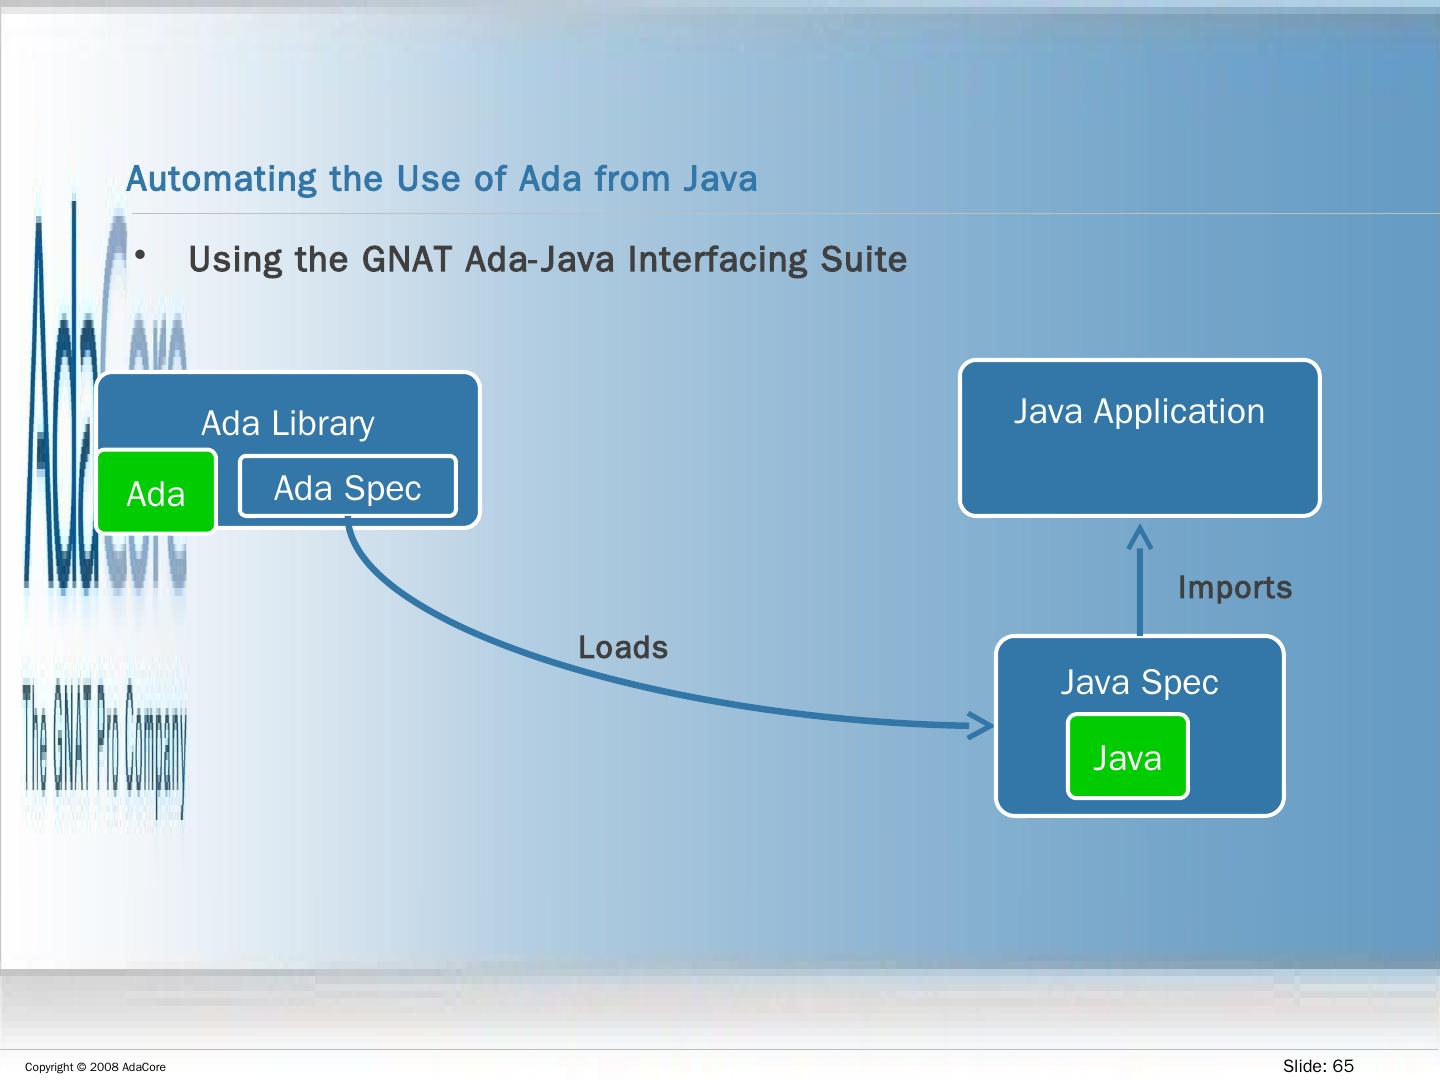This screenshot has width=1440, height=1080.
Task: Select the bullet "Using the GNAT Ada-Java Interfacing Suite"
Action: pyautogui.click(x=548, y=259)
